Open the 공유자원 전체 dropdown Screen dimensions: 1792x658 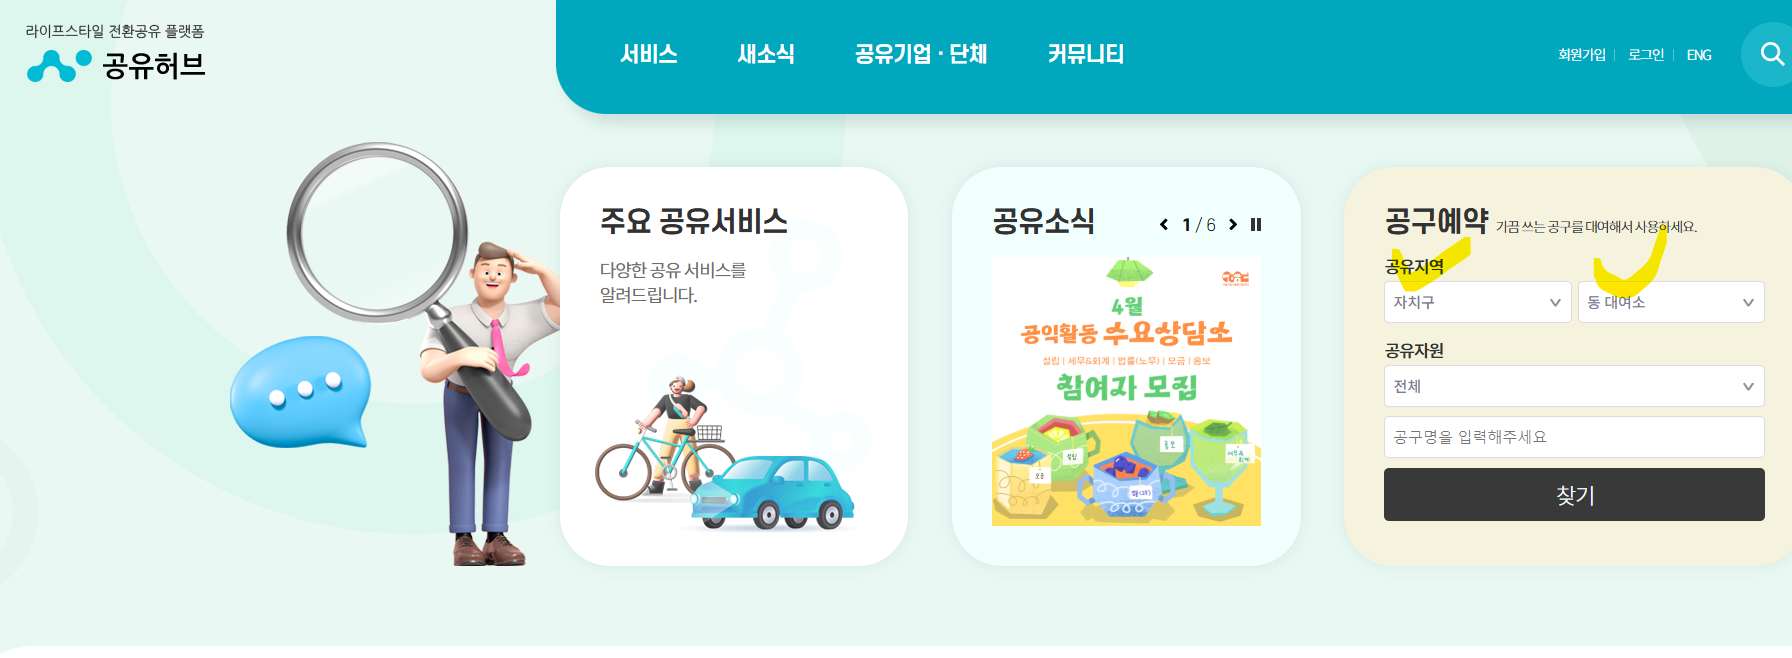(1574, 386)
